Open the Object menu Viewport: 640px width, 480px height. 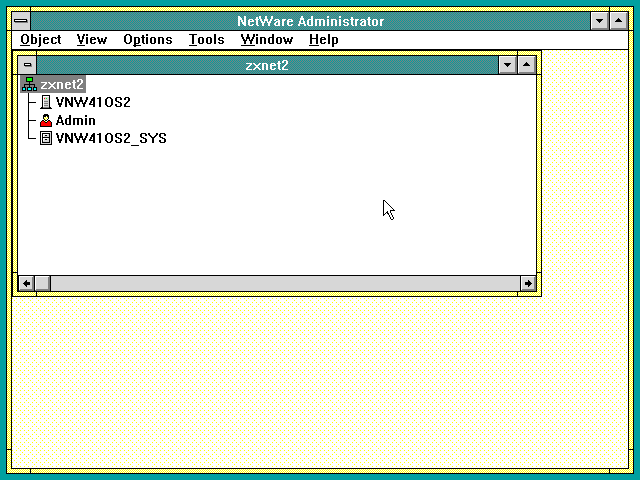pos(40,40)
